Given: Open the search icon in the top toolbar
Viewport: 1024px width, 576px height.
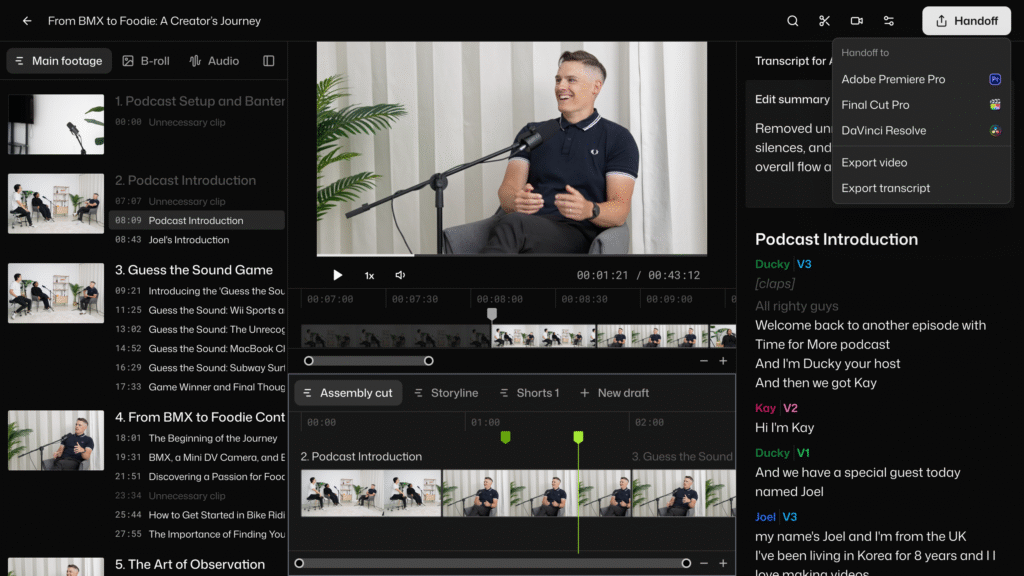Looking at the screenshot, I should click(x=792, y=20).
